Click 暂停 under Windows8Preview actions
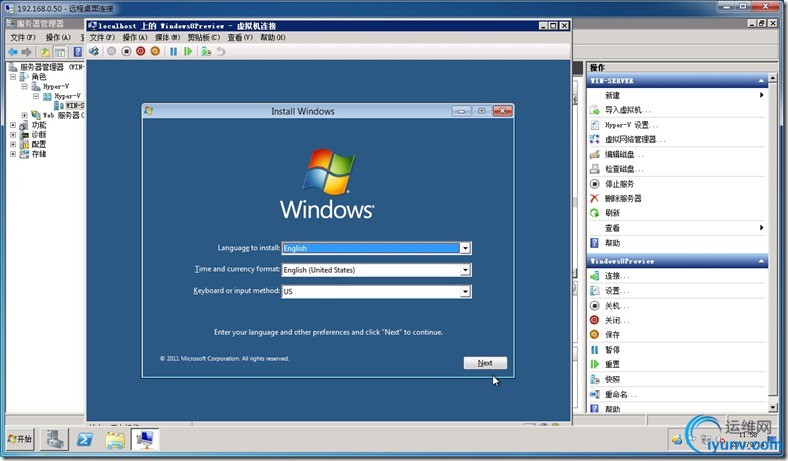Screen dimensions: 788x461 (x=612, y=350)
